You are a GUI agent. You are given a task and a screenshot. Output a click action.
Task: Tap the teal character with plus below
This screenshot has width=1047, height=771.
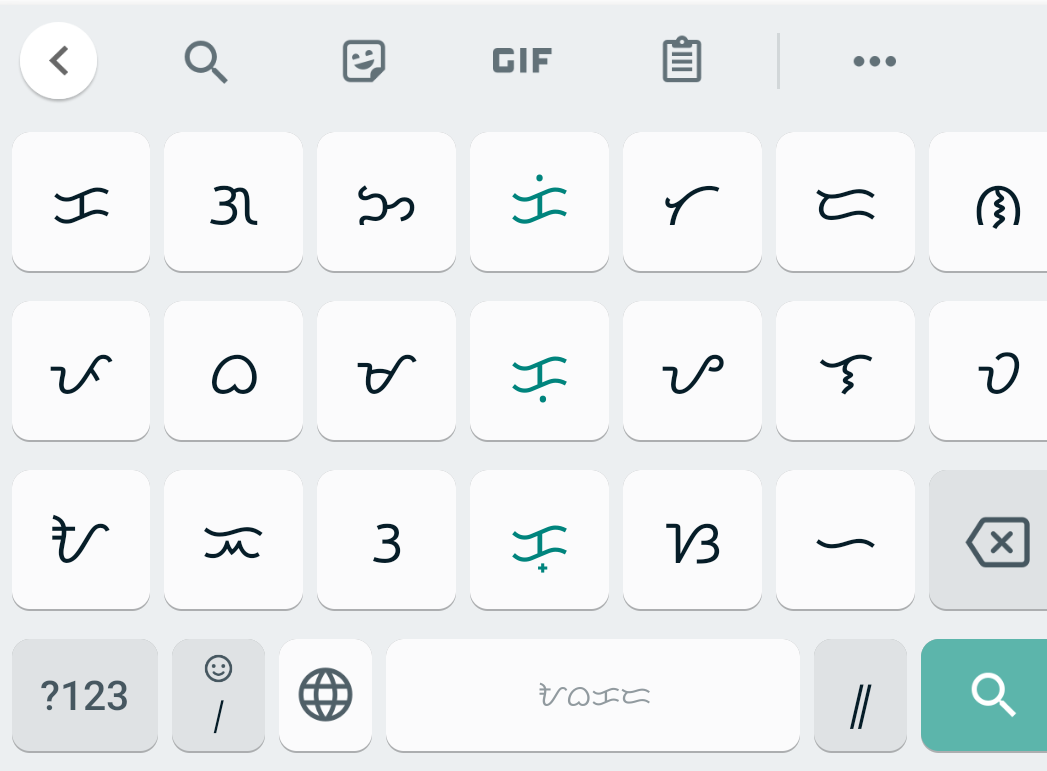540,540
